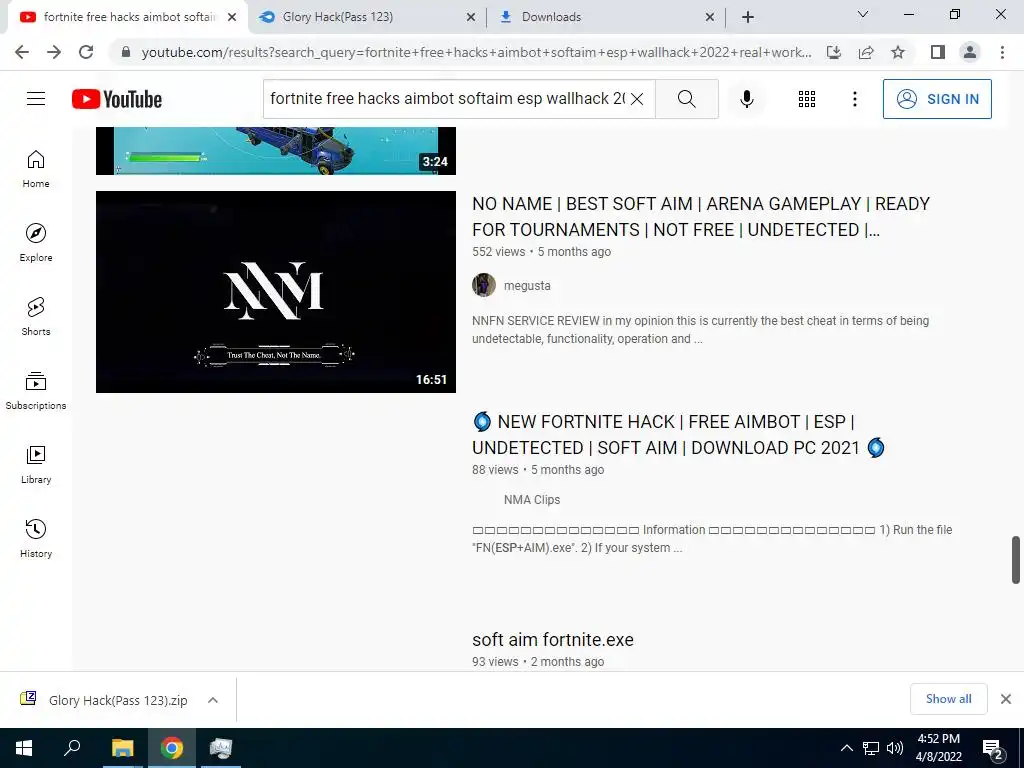Open NO NAME BEST SOFT AIM video title
Viewport: 1024px width, 768px height.
[x=701, y=217]
